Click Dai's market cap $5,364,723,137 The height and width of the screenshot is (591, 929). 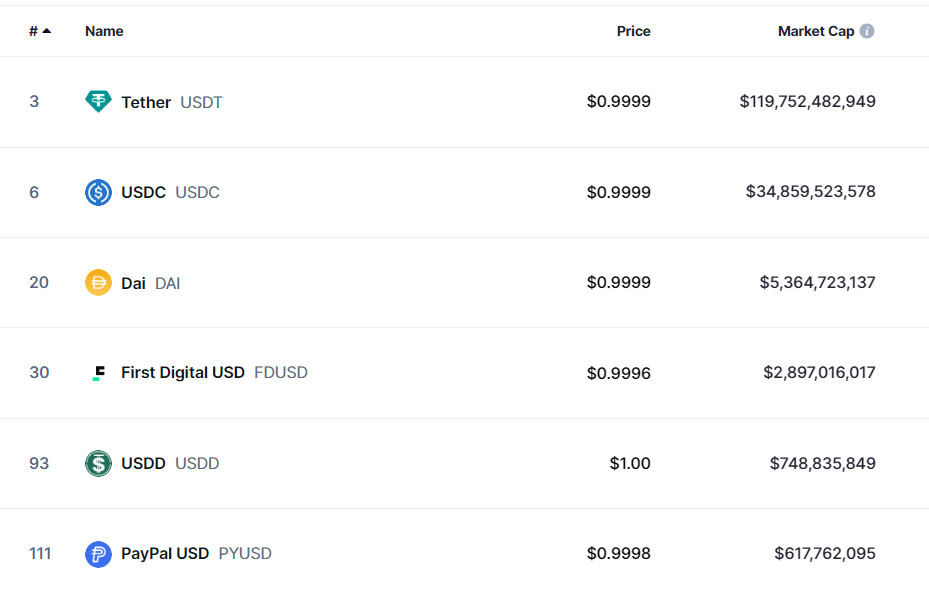click(817, 282)
